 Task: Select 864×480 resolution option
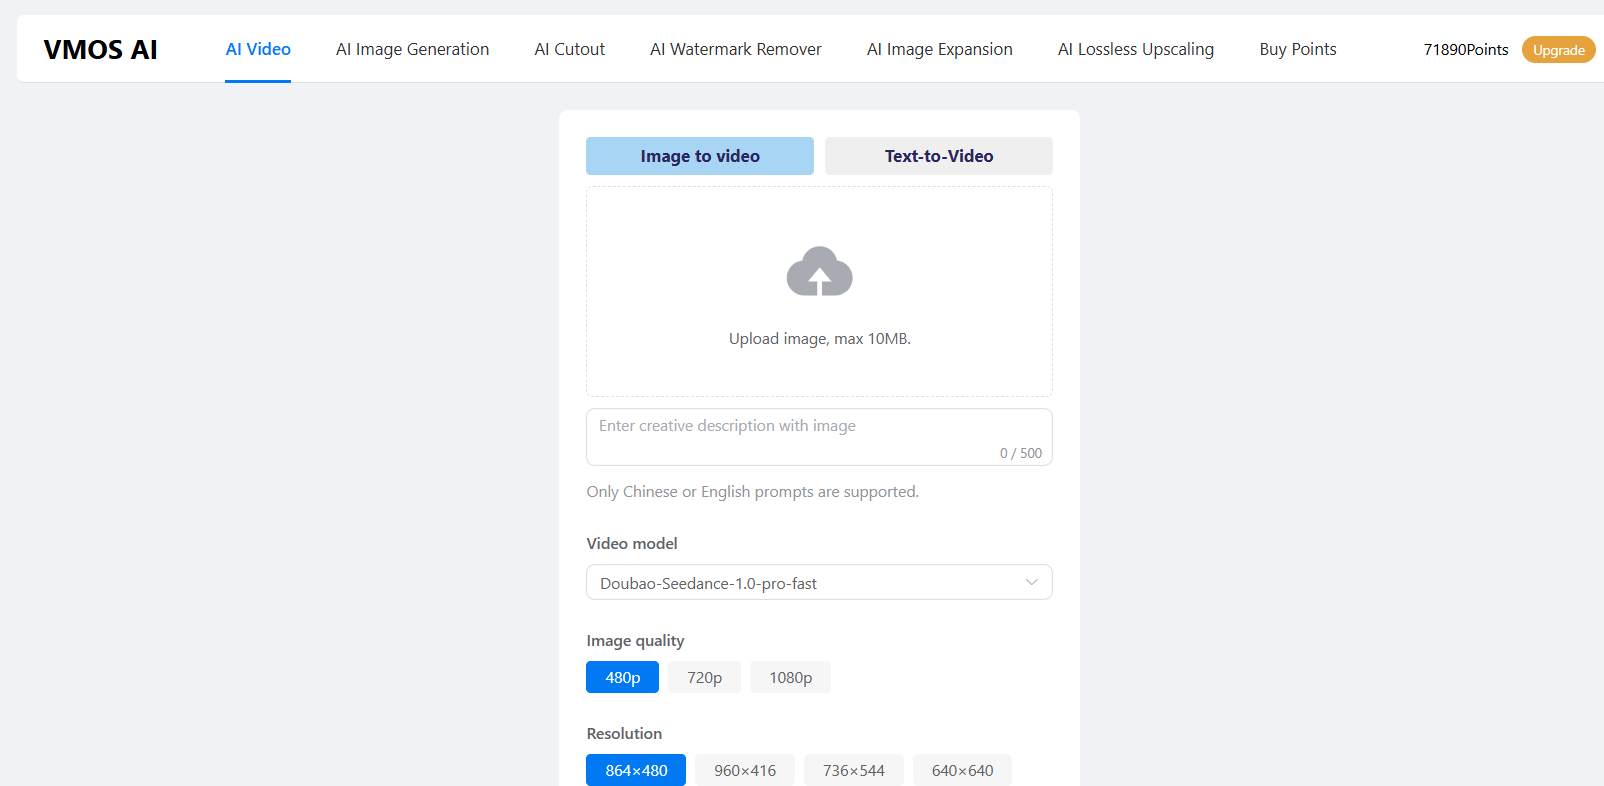click(x=636, y=770)
